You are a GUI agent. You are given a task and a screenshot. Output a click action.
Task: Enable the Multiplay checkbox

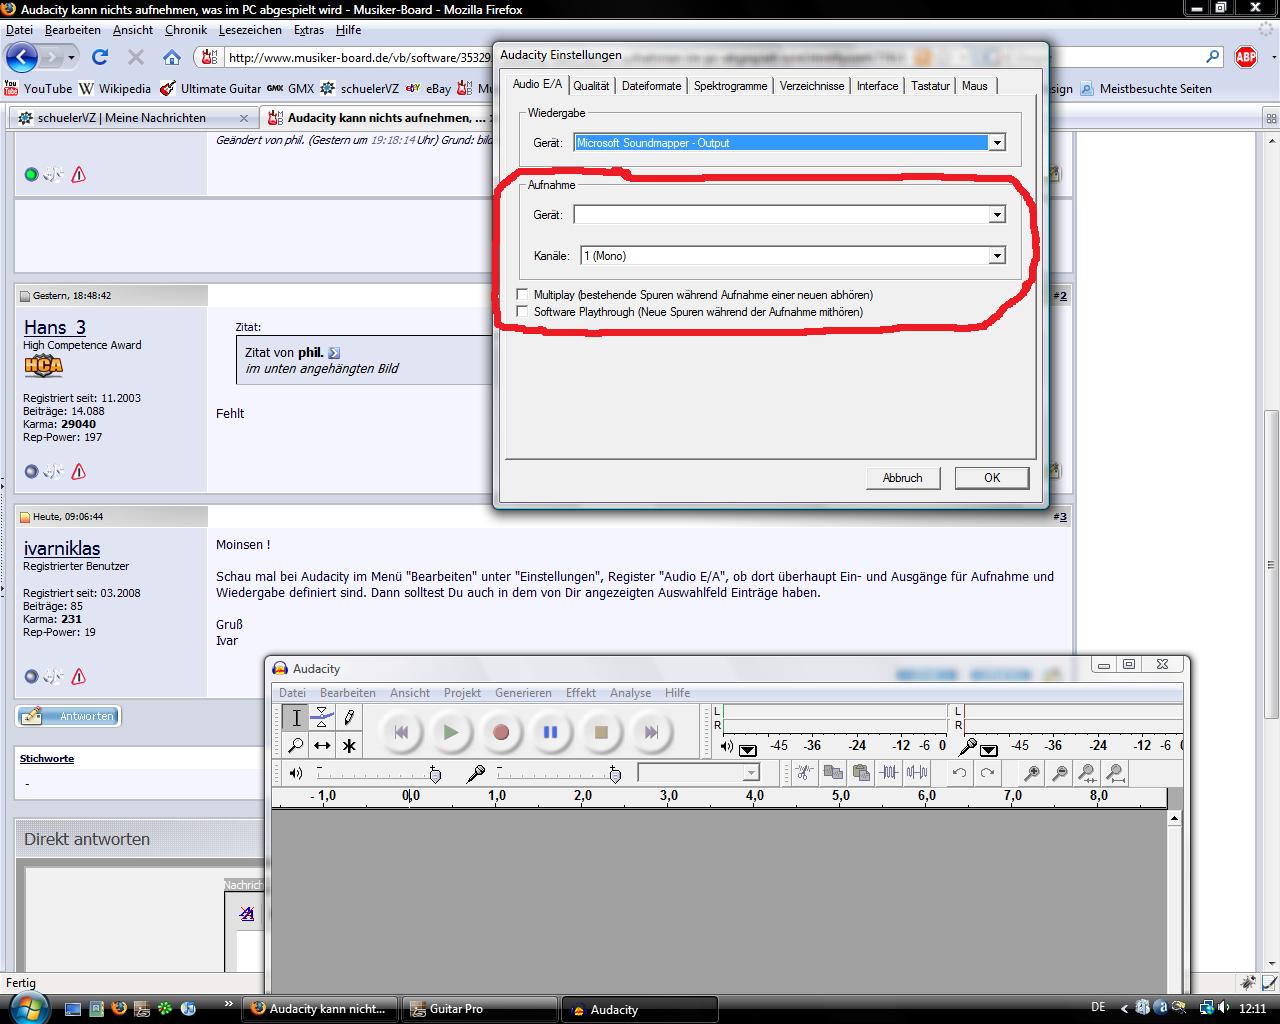click(x=522, y=294)
